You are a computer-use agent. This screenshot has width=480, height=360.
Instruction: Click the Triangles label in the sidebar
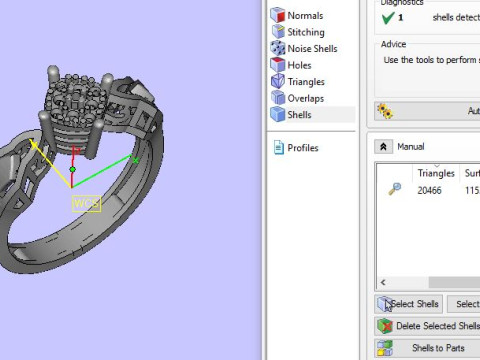point(306,82)
